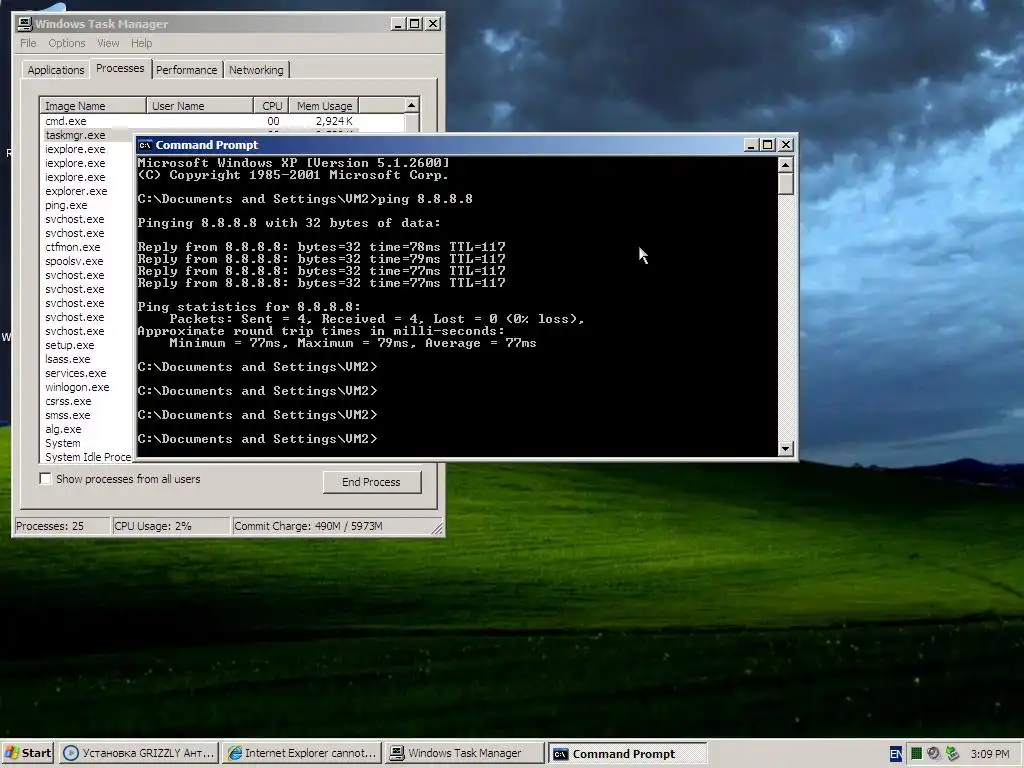
Task: Select cmd.exe process row
Action: (x=222, y=121)
